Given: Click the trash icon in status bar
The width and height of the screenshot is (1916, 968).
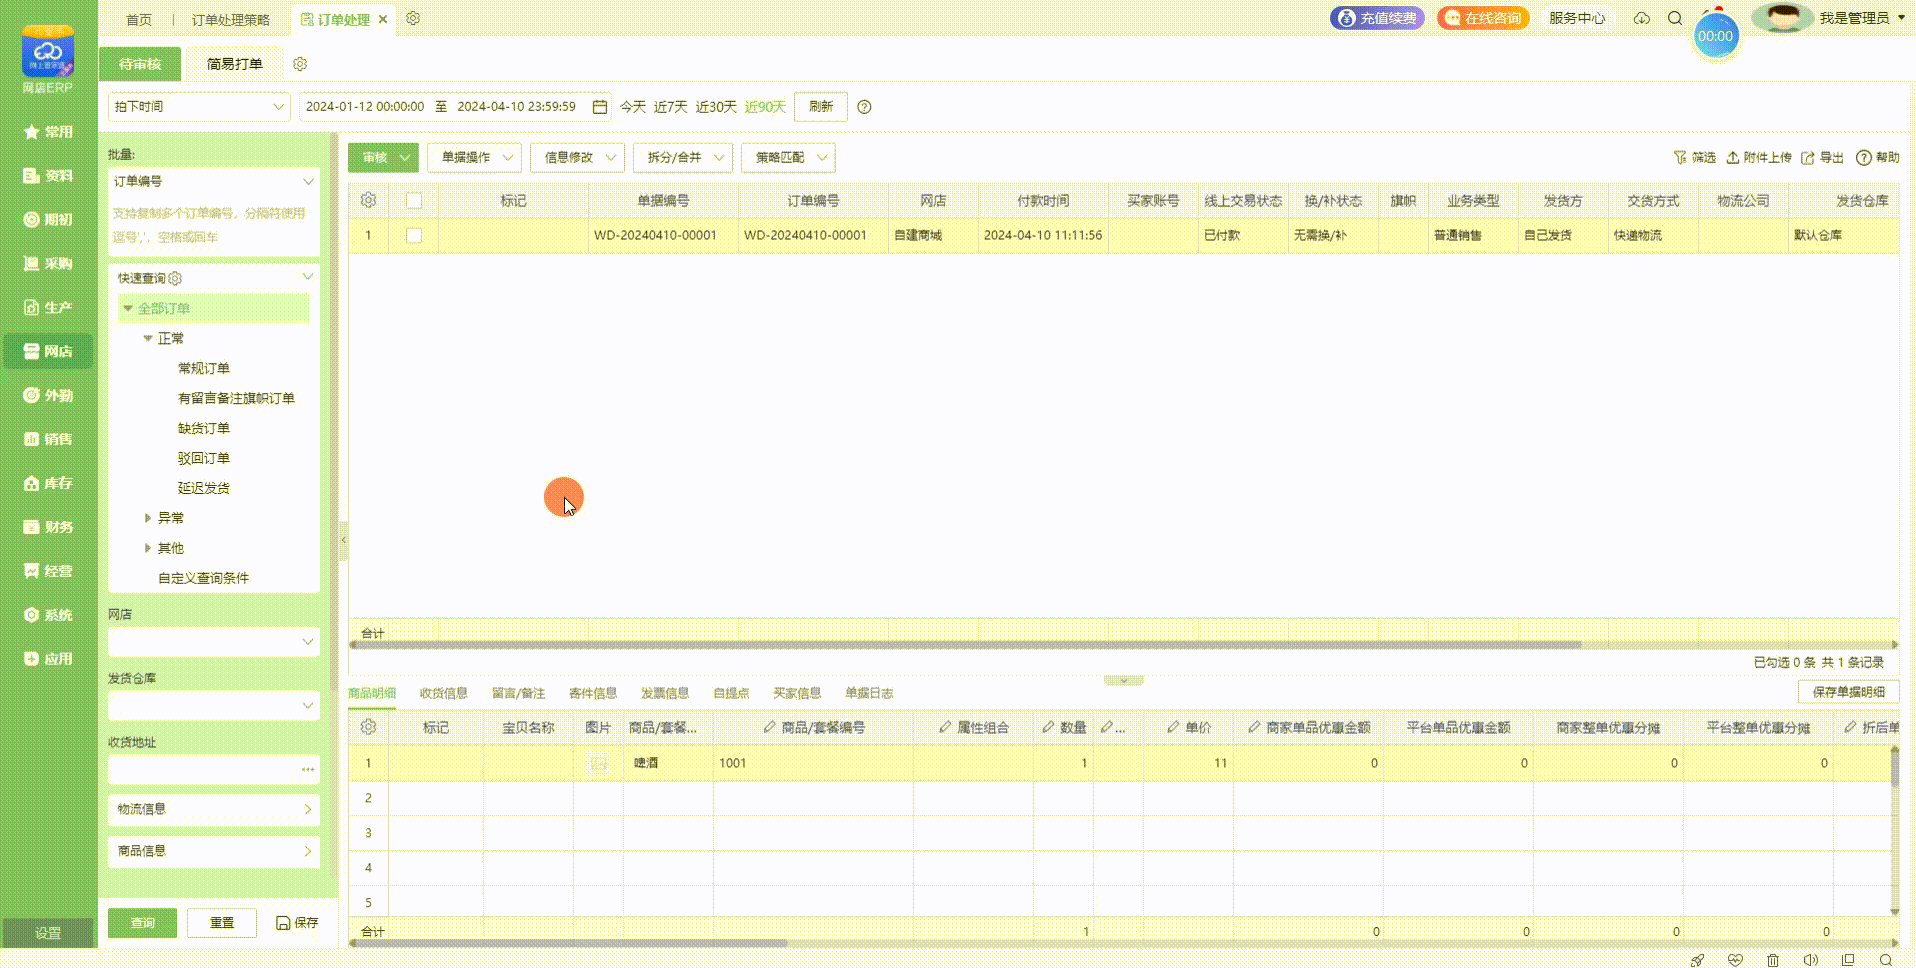Looking at the screenshot, I should [x=1773, y=960].
